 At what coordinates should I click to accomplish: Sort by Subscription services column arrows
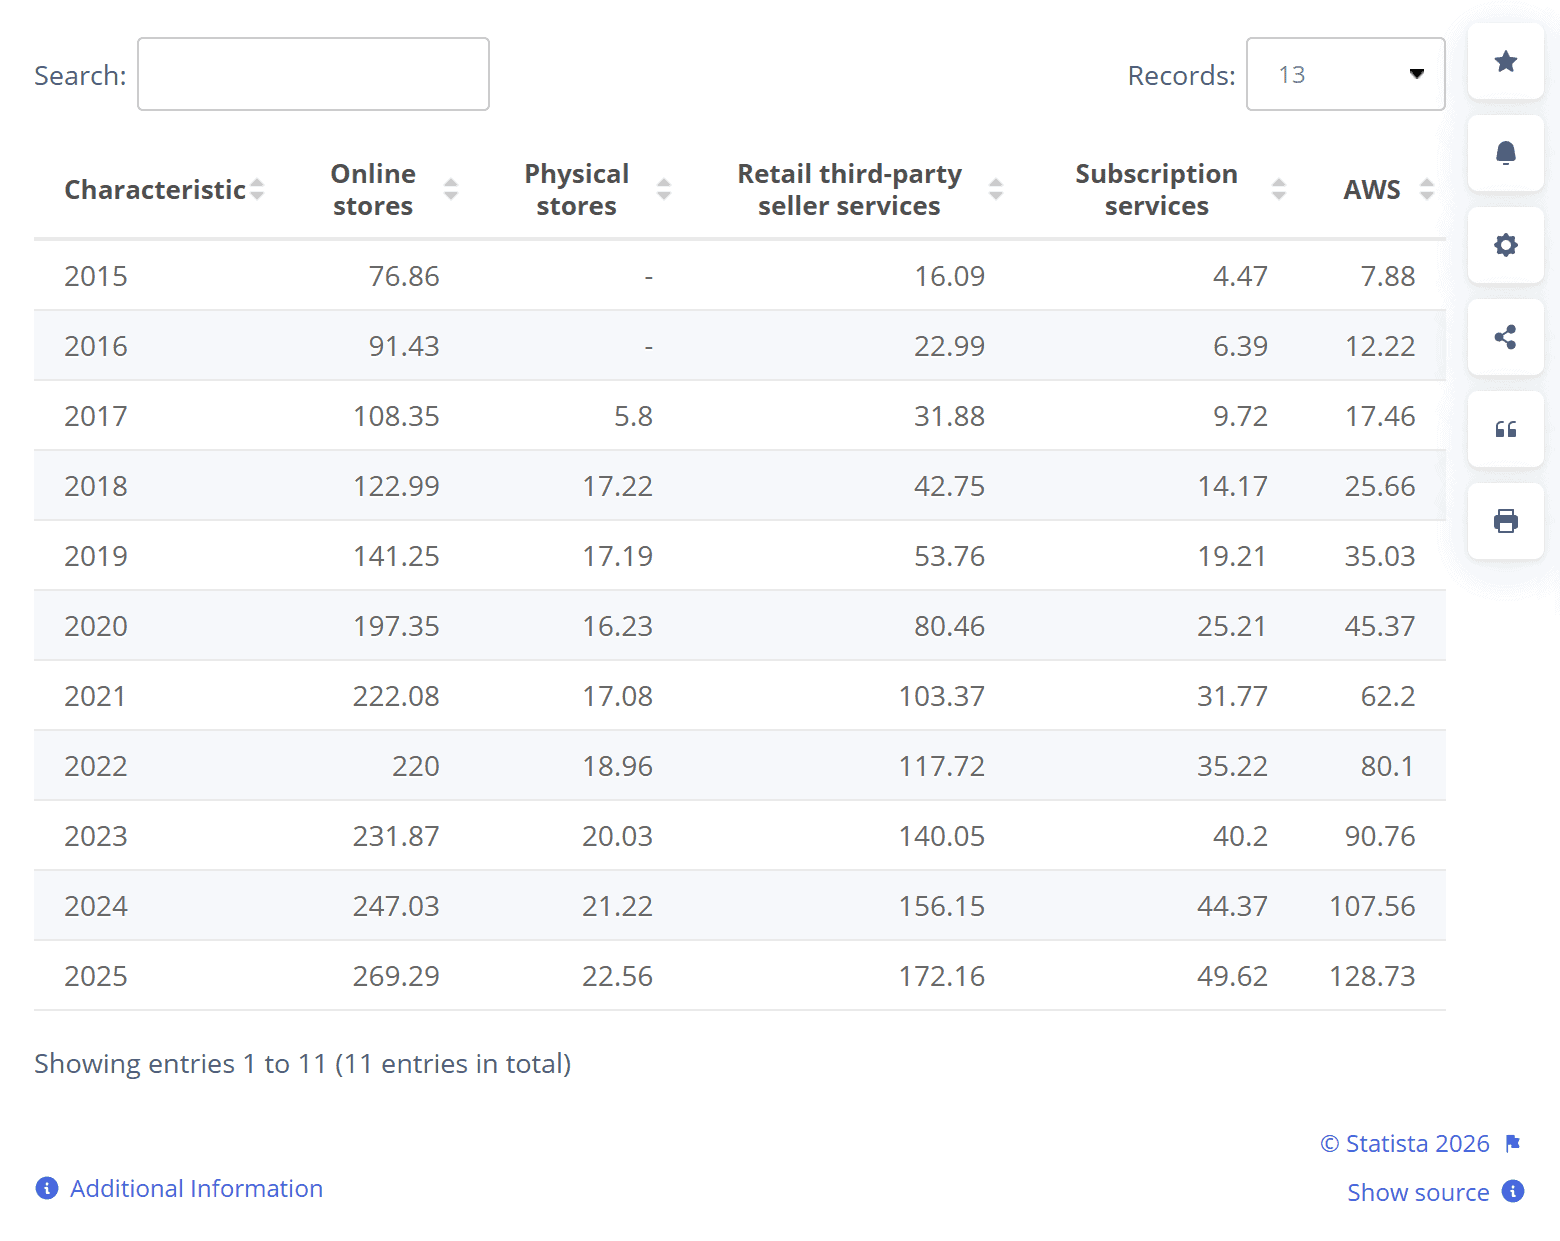pyautogui.click(x=1279, y=189)
